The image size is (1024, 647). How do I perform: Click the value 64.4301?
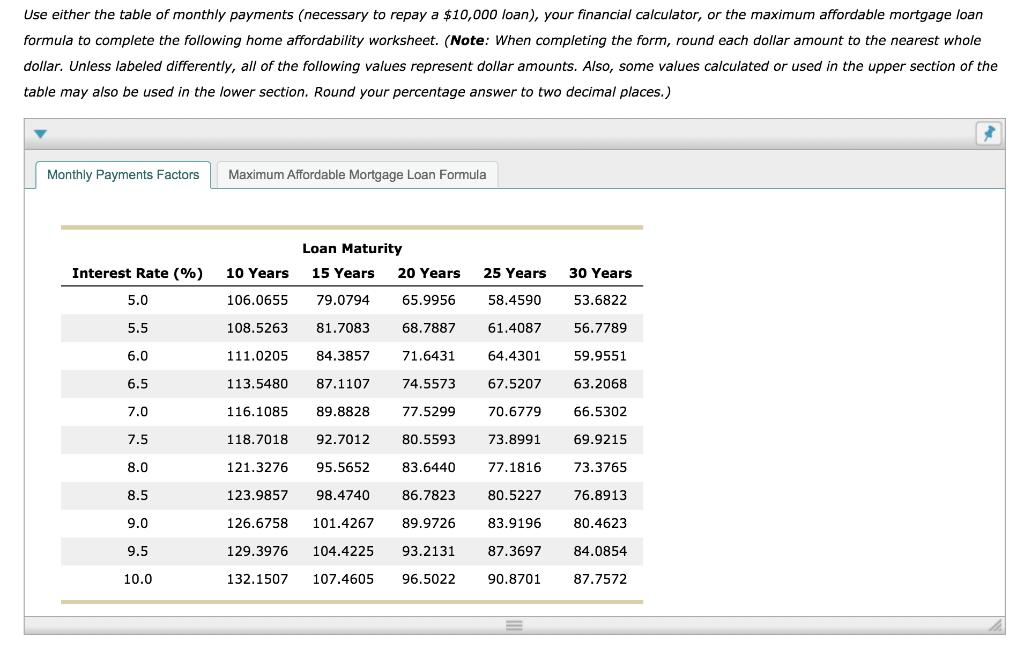(x=515, y=356)
